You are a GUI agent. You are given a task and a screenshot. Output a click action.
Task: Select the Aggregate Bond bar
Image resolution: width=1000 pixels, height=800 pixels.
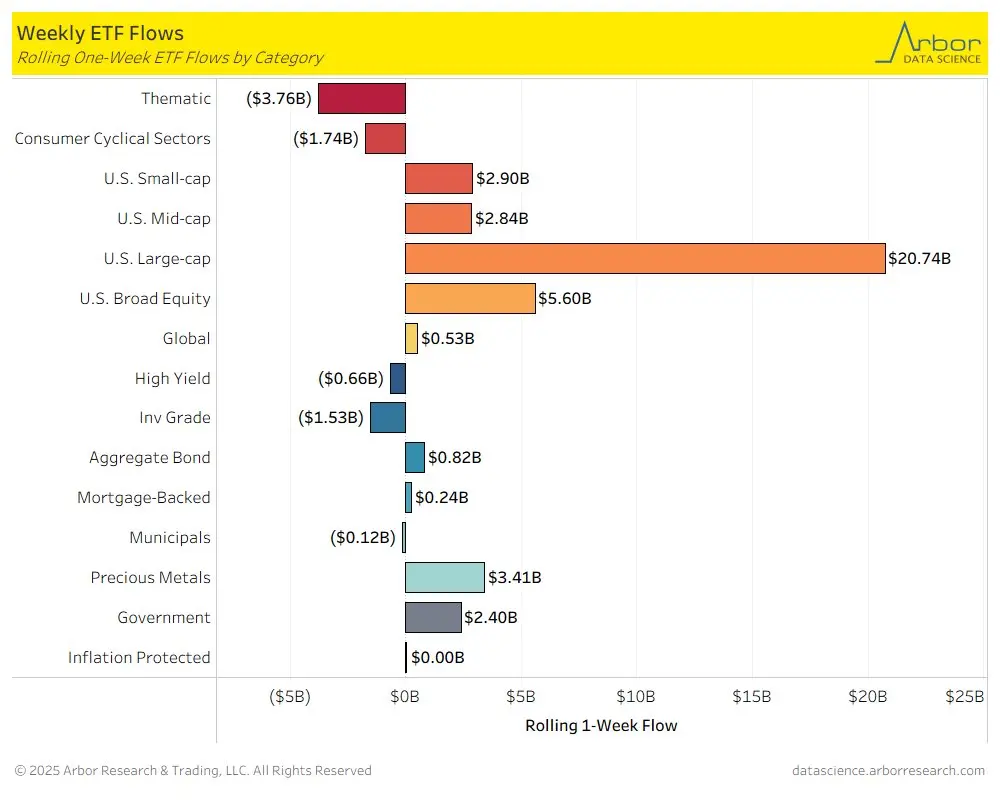415,457
